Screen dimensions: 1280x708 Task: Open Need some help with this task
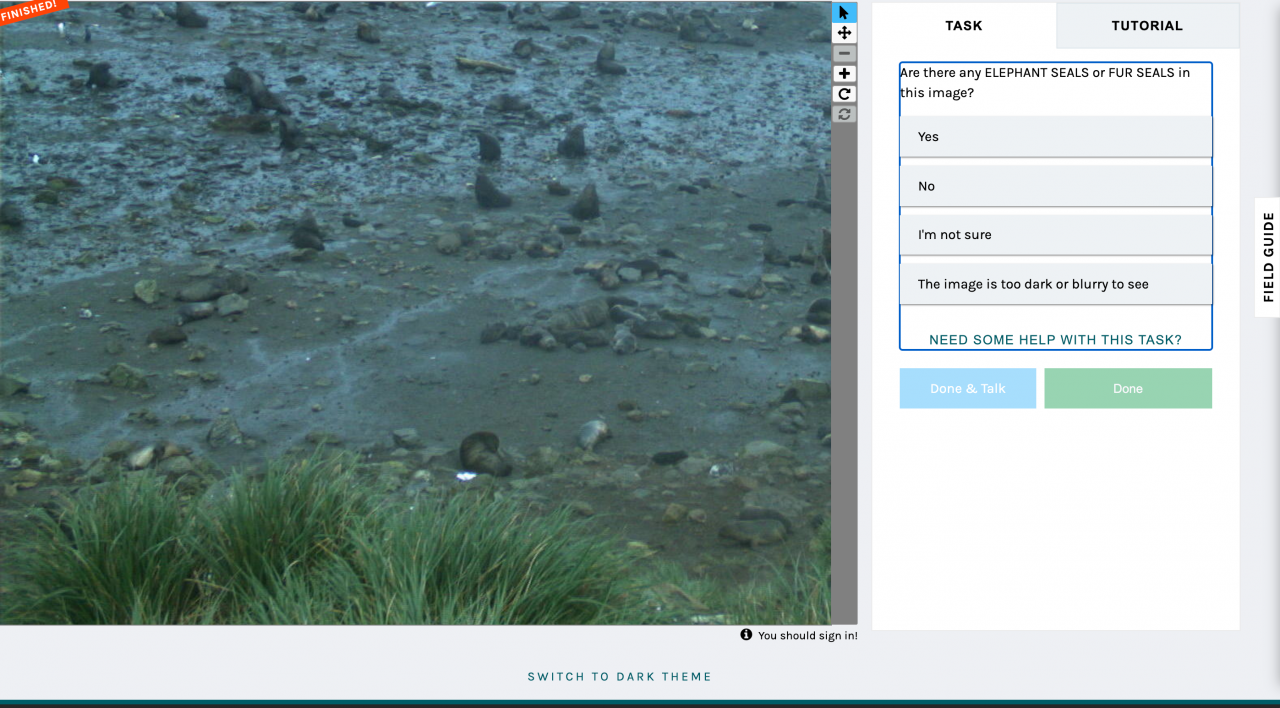pyautogui.click(x=1055, y=340)
